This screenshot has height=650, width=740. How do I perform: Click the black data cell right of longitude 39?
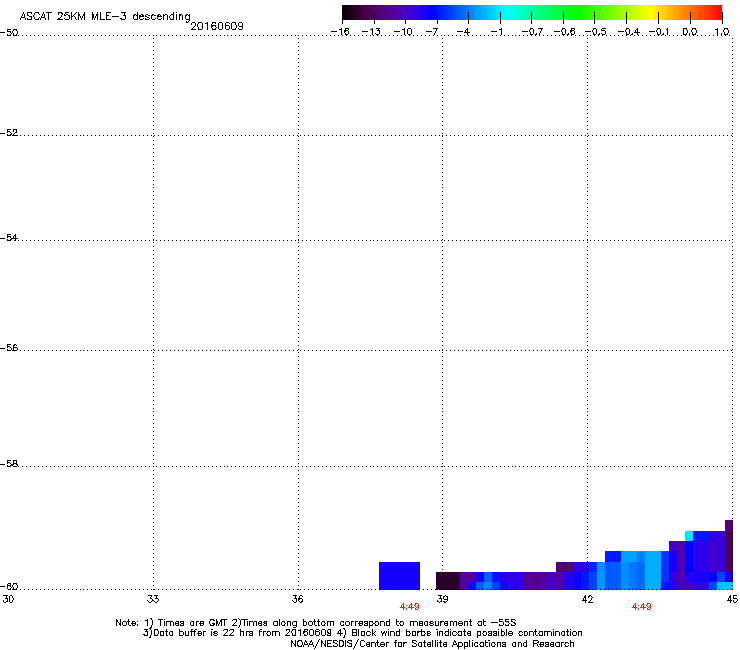pyautogui.click(x=448, y=581)
